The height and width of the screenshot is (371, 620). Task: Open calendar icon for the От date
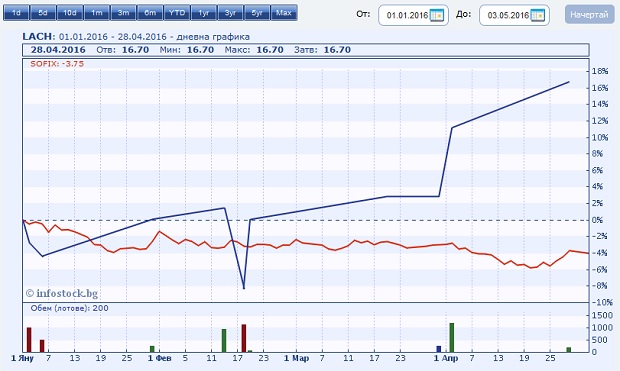(x=437, y=15)
